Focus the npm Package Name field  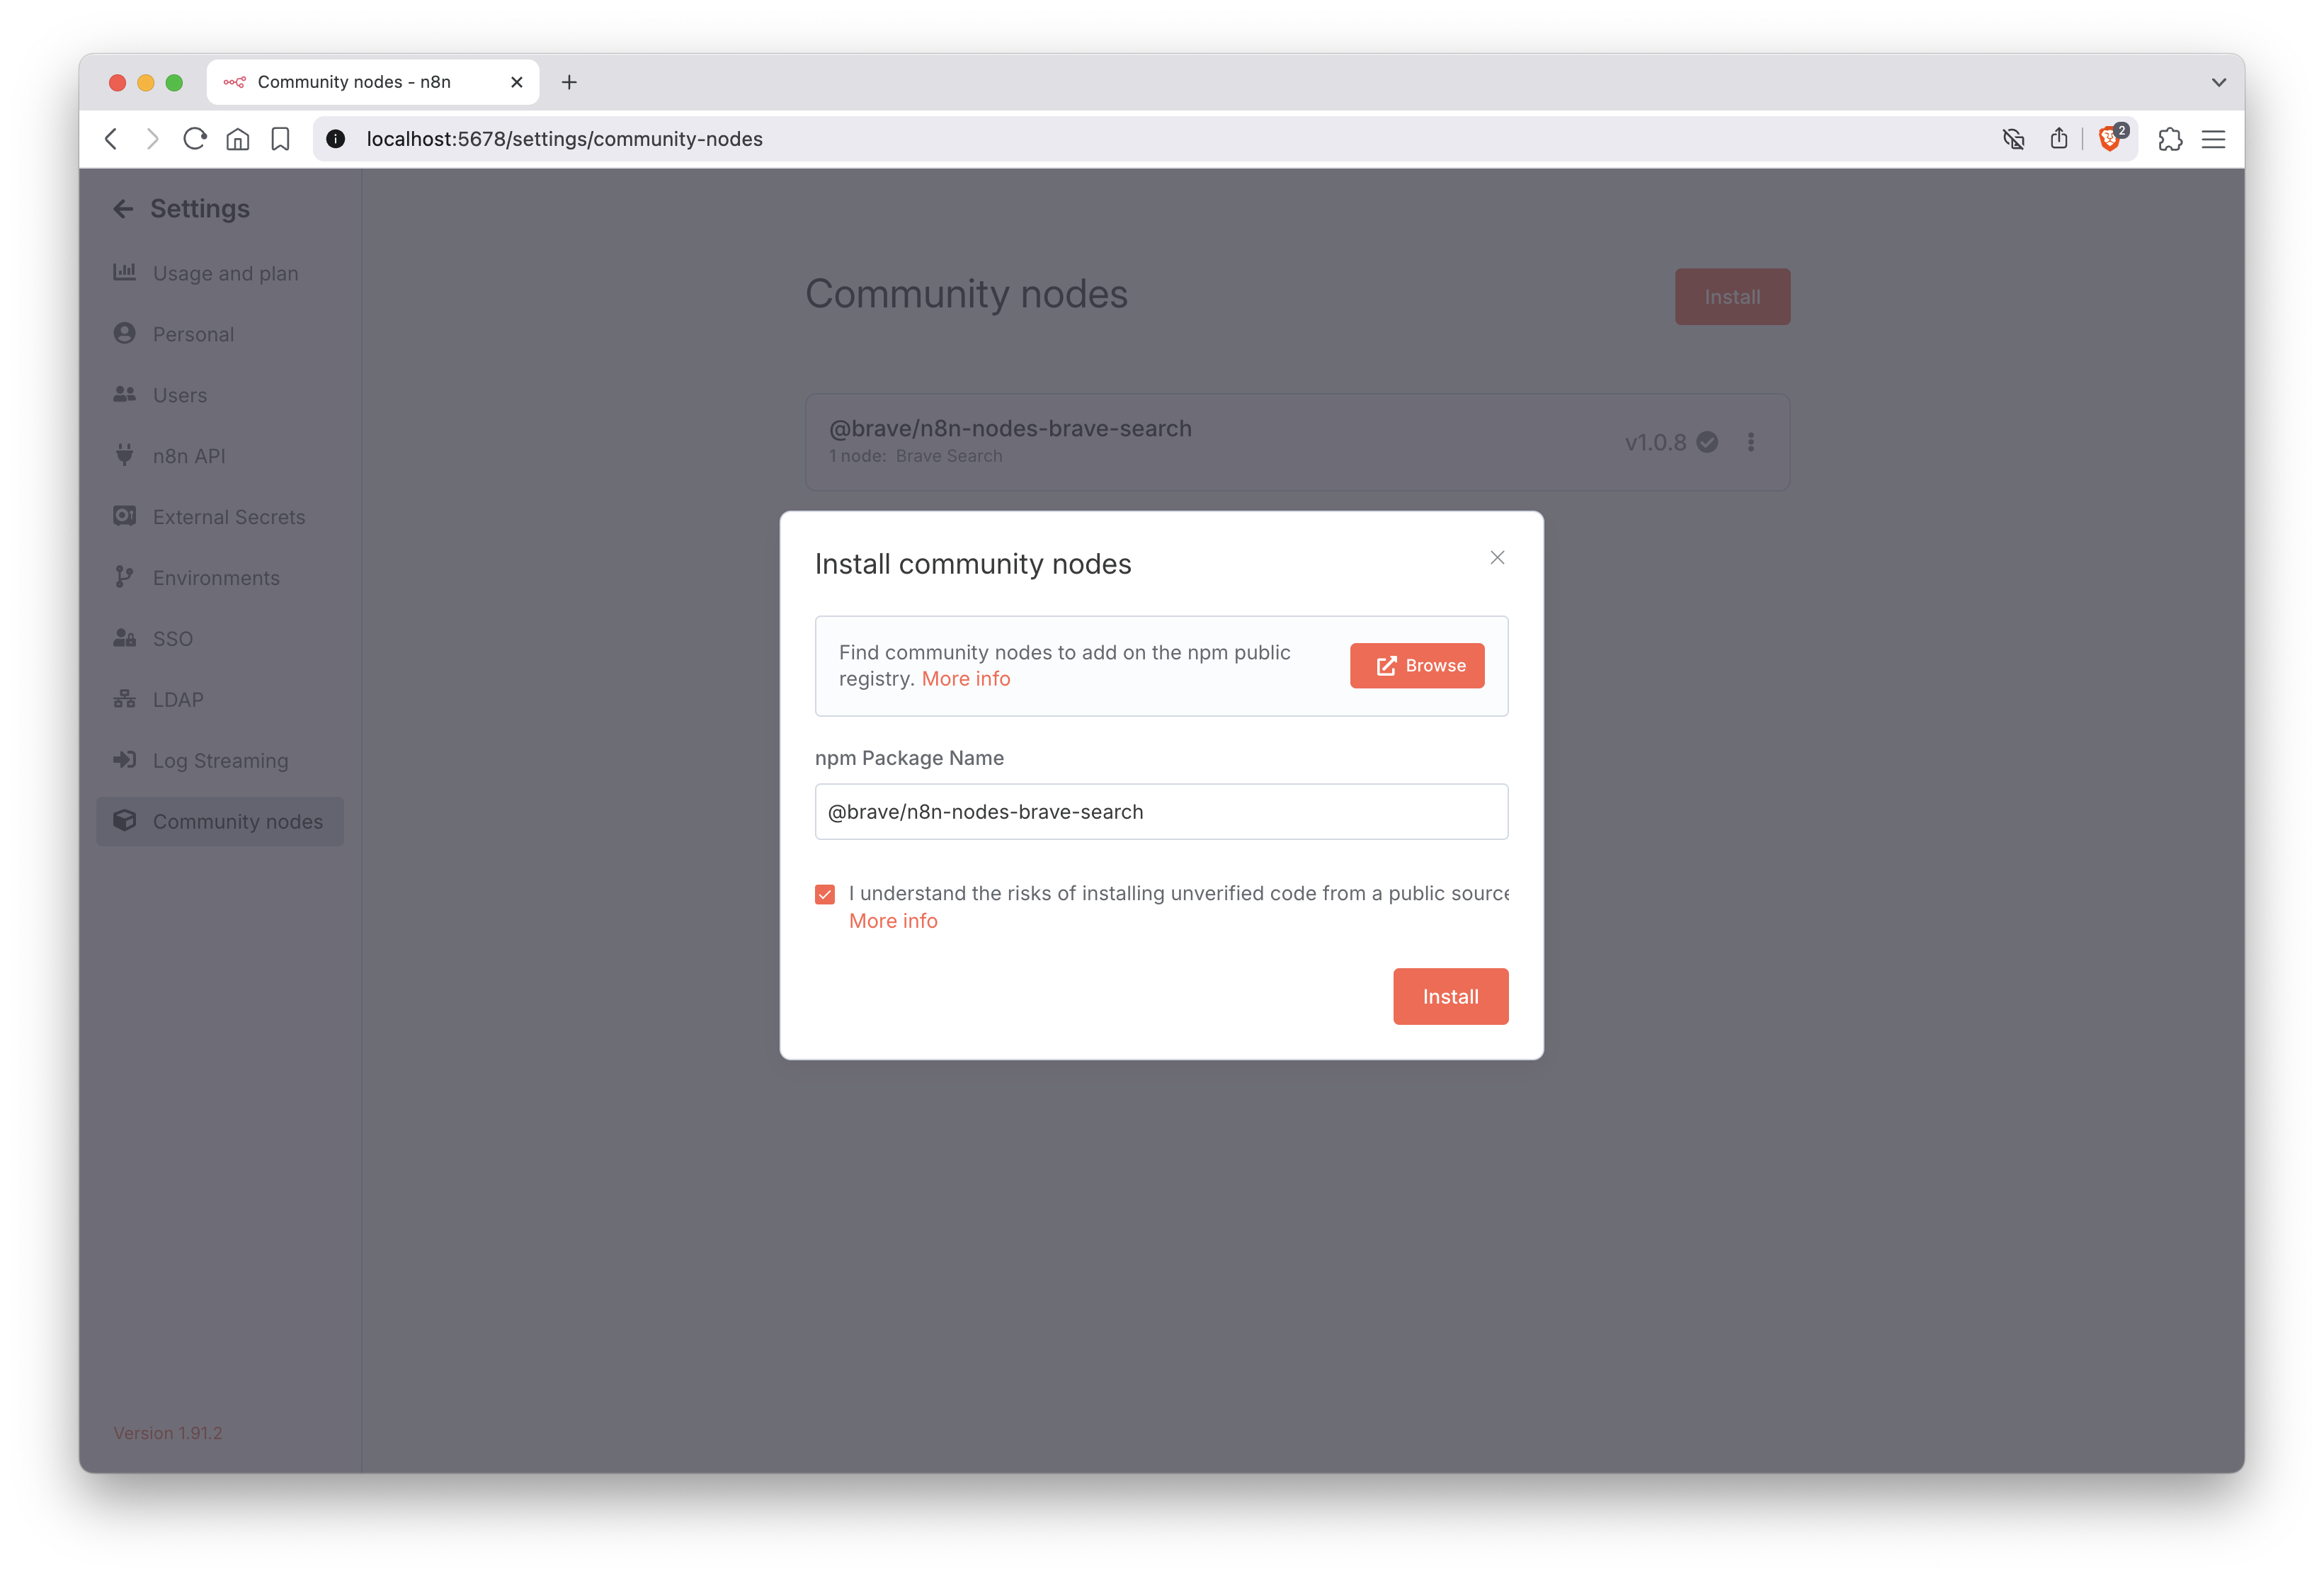tap(1161, 812)
